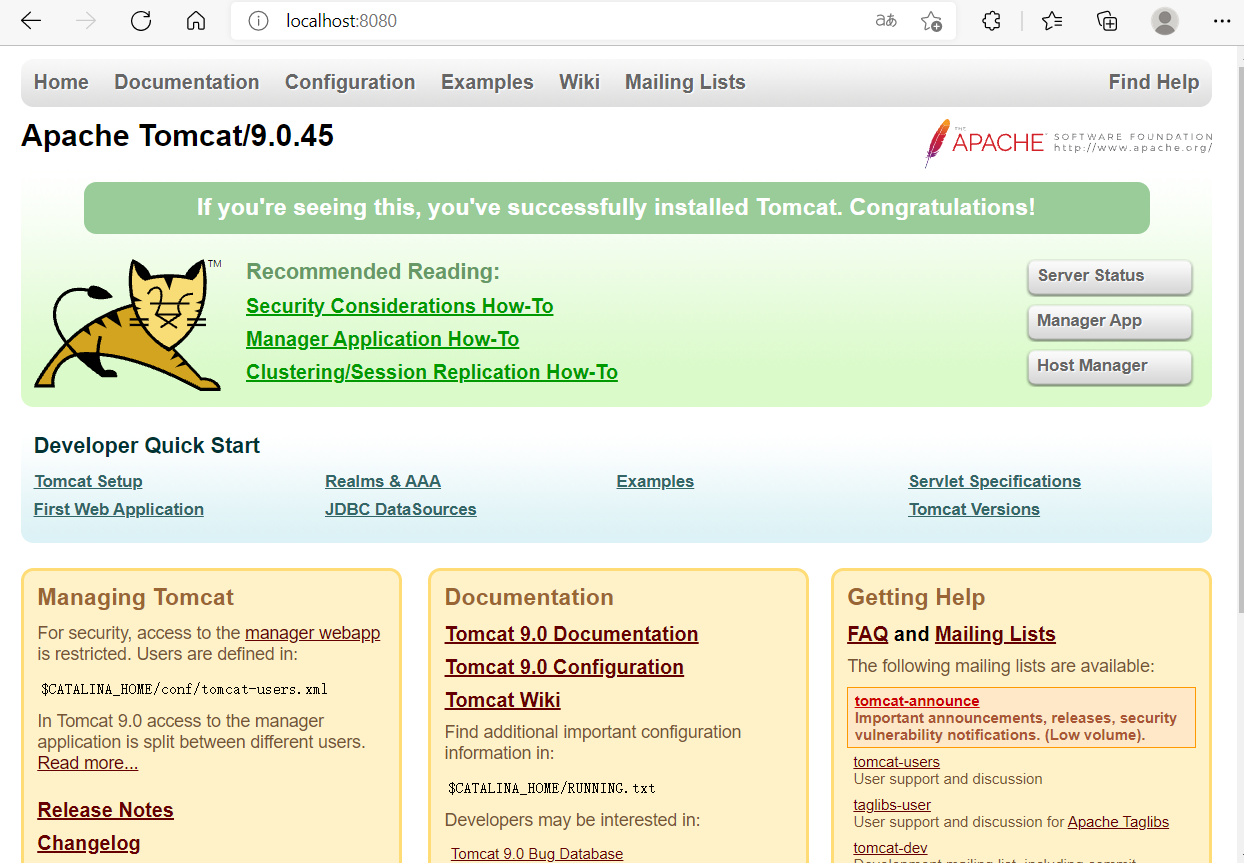The width and height of the screenshot is (1244, 863).
Task: Open the Examples navigation item
Action: (487, 83)
